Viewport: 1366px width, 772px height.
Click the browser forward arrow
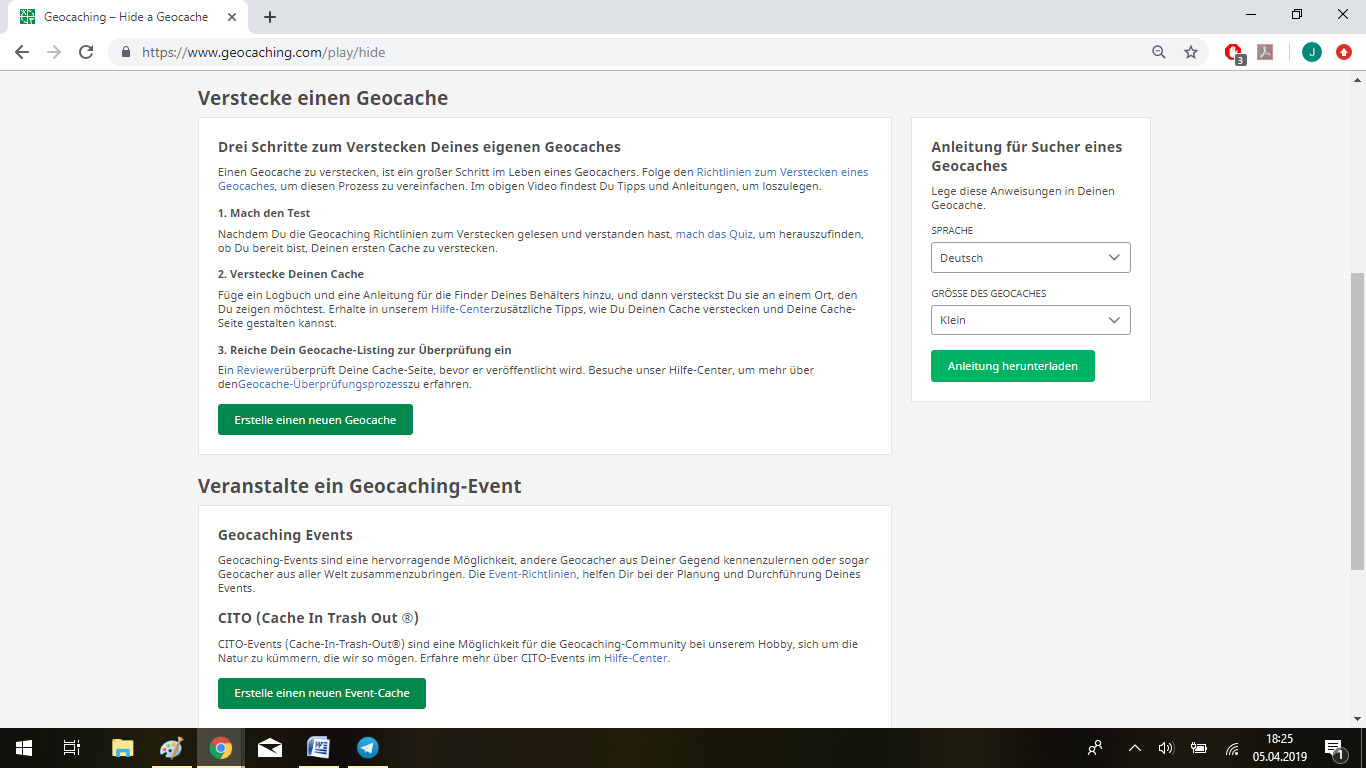[54, 52]
